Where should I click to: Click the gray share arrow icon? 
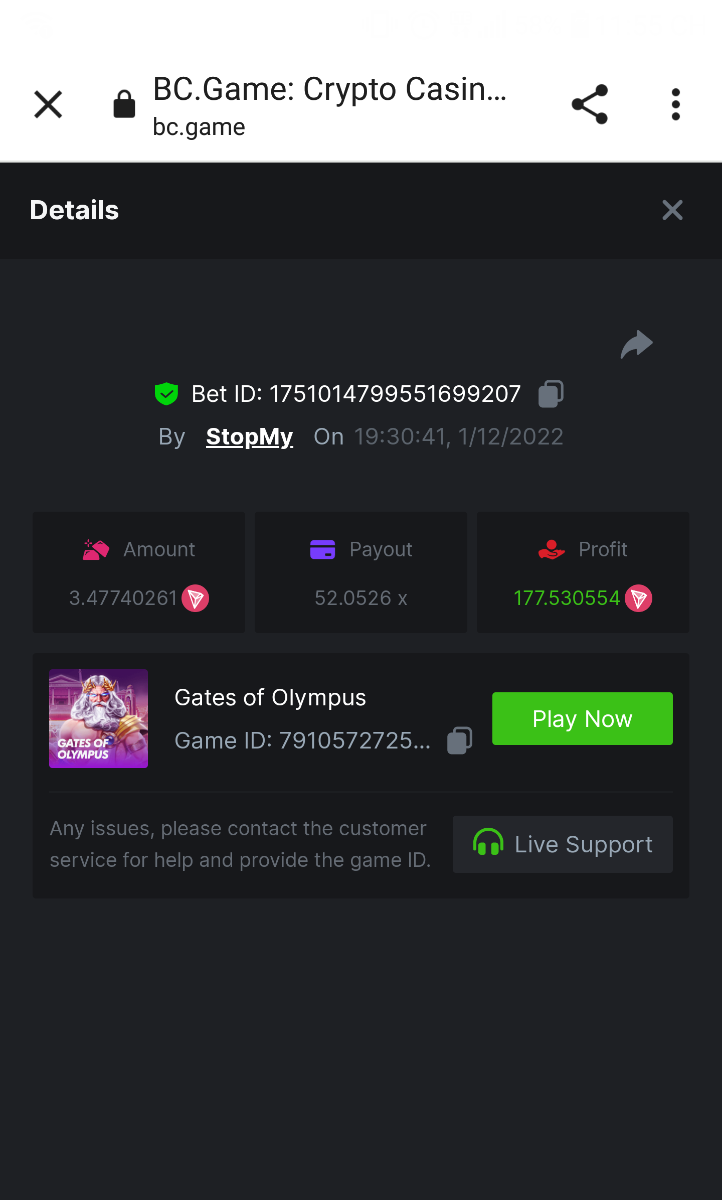pyautogui.click(x=636, y=345)
